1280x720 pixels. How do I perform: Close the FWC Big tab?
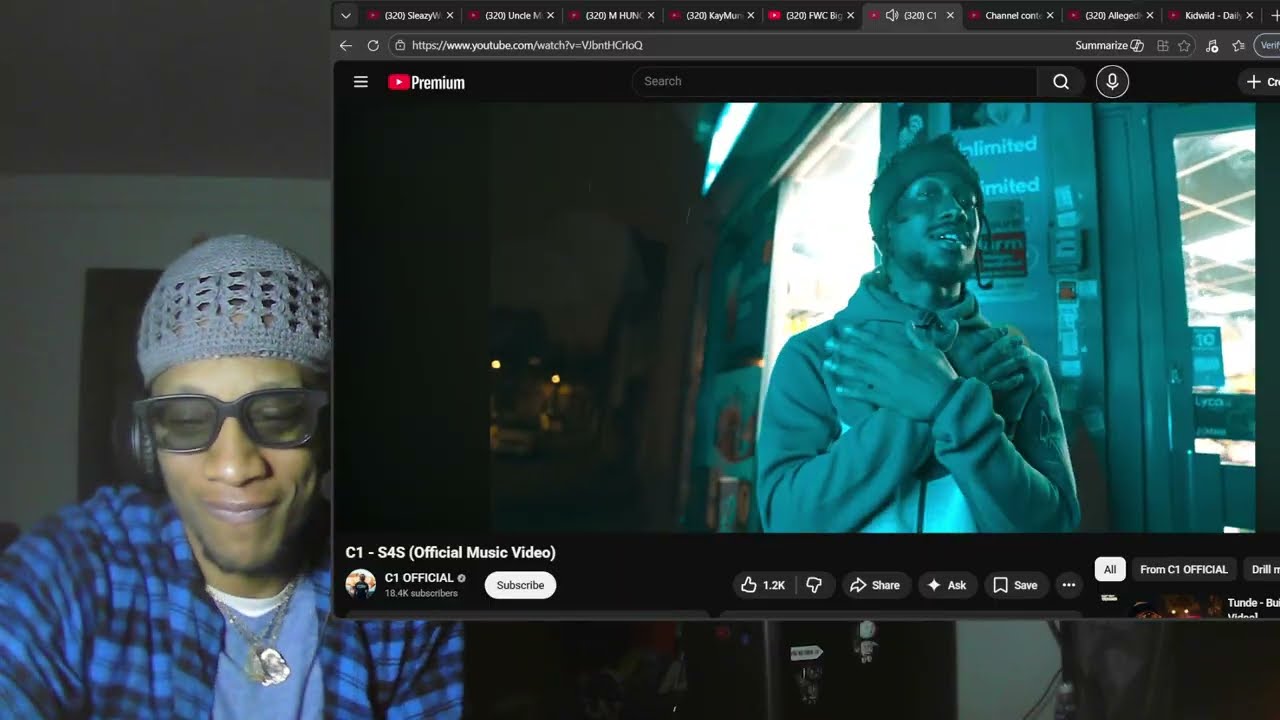click(851, 15)
